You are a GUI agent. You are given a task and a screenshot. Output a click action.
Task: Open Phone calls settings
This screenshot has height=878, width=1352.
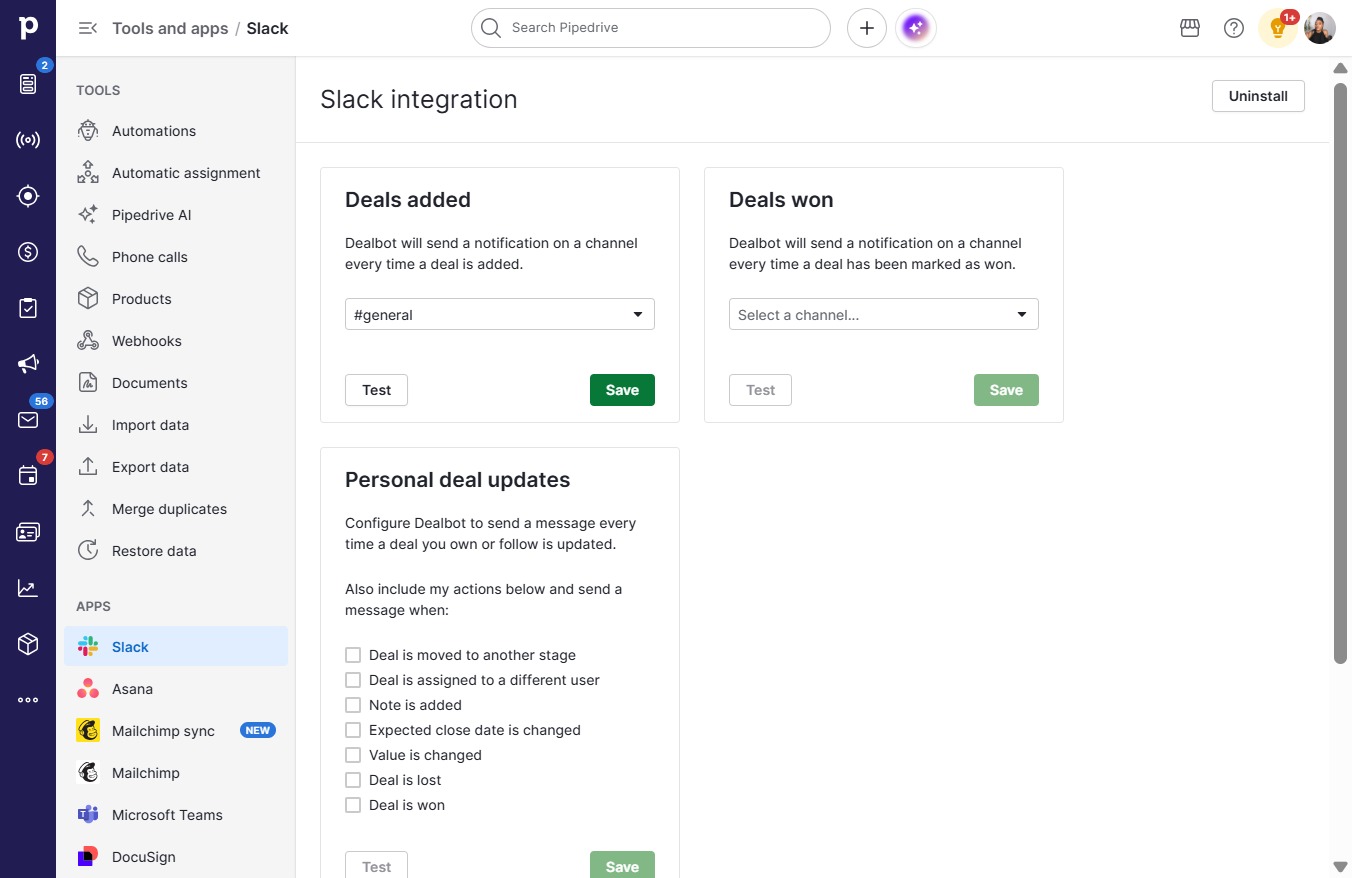(x=176, y=257)
